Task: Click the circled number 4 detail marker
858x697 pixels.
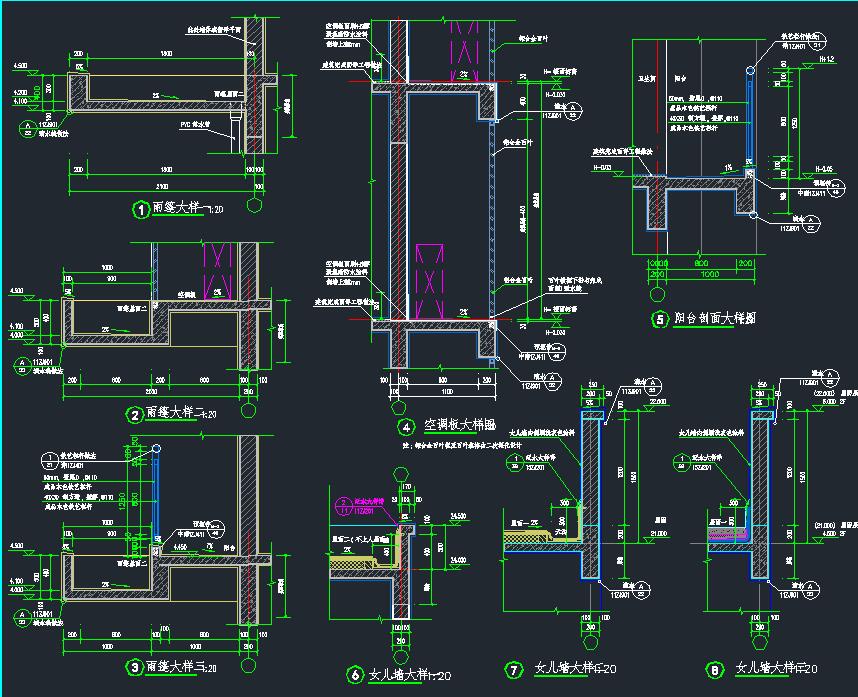Action: coord(405,427)
